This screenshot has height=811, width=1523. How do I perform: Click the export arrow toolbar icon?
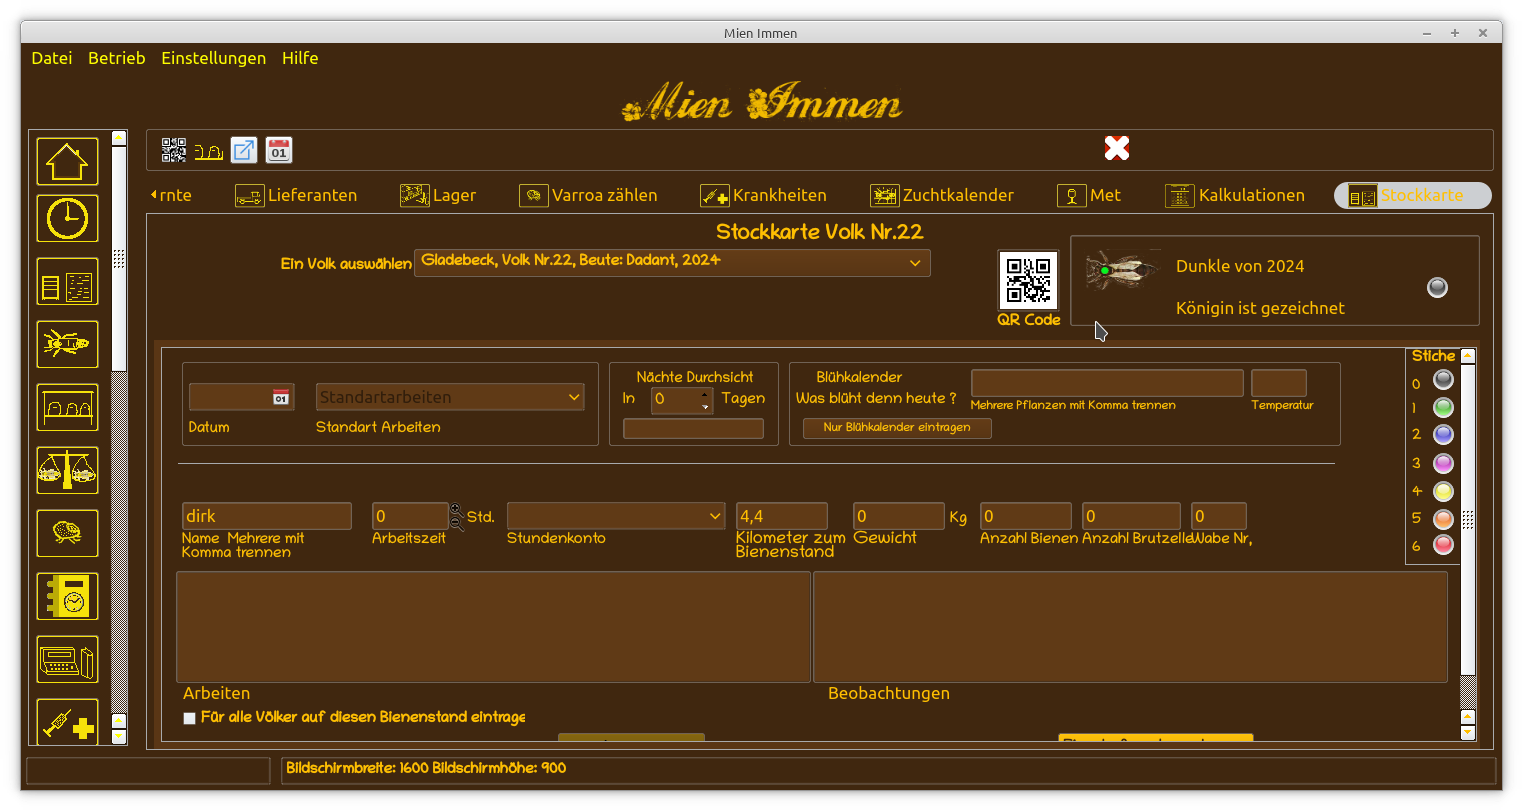pos(244,150)
